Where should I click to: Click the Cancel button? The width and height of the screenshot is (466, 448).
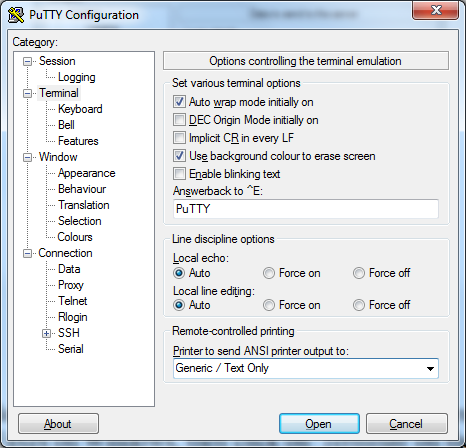pyautogui.click(x=407, y=424)
